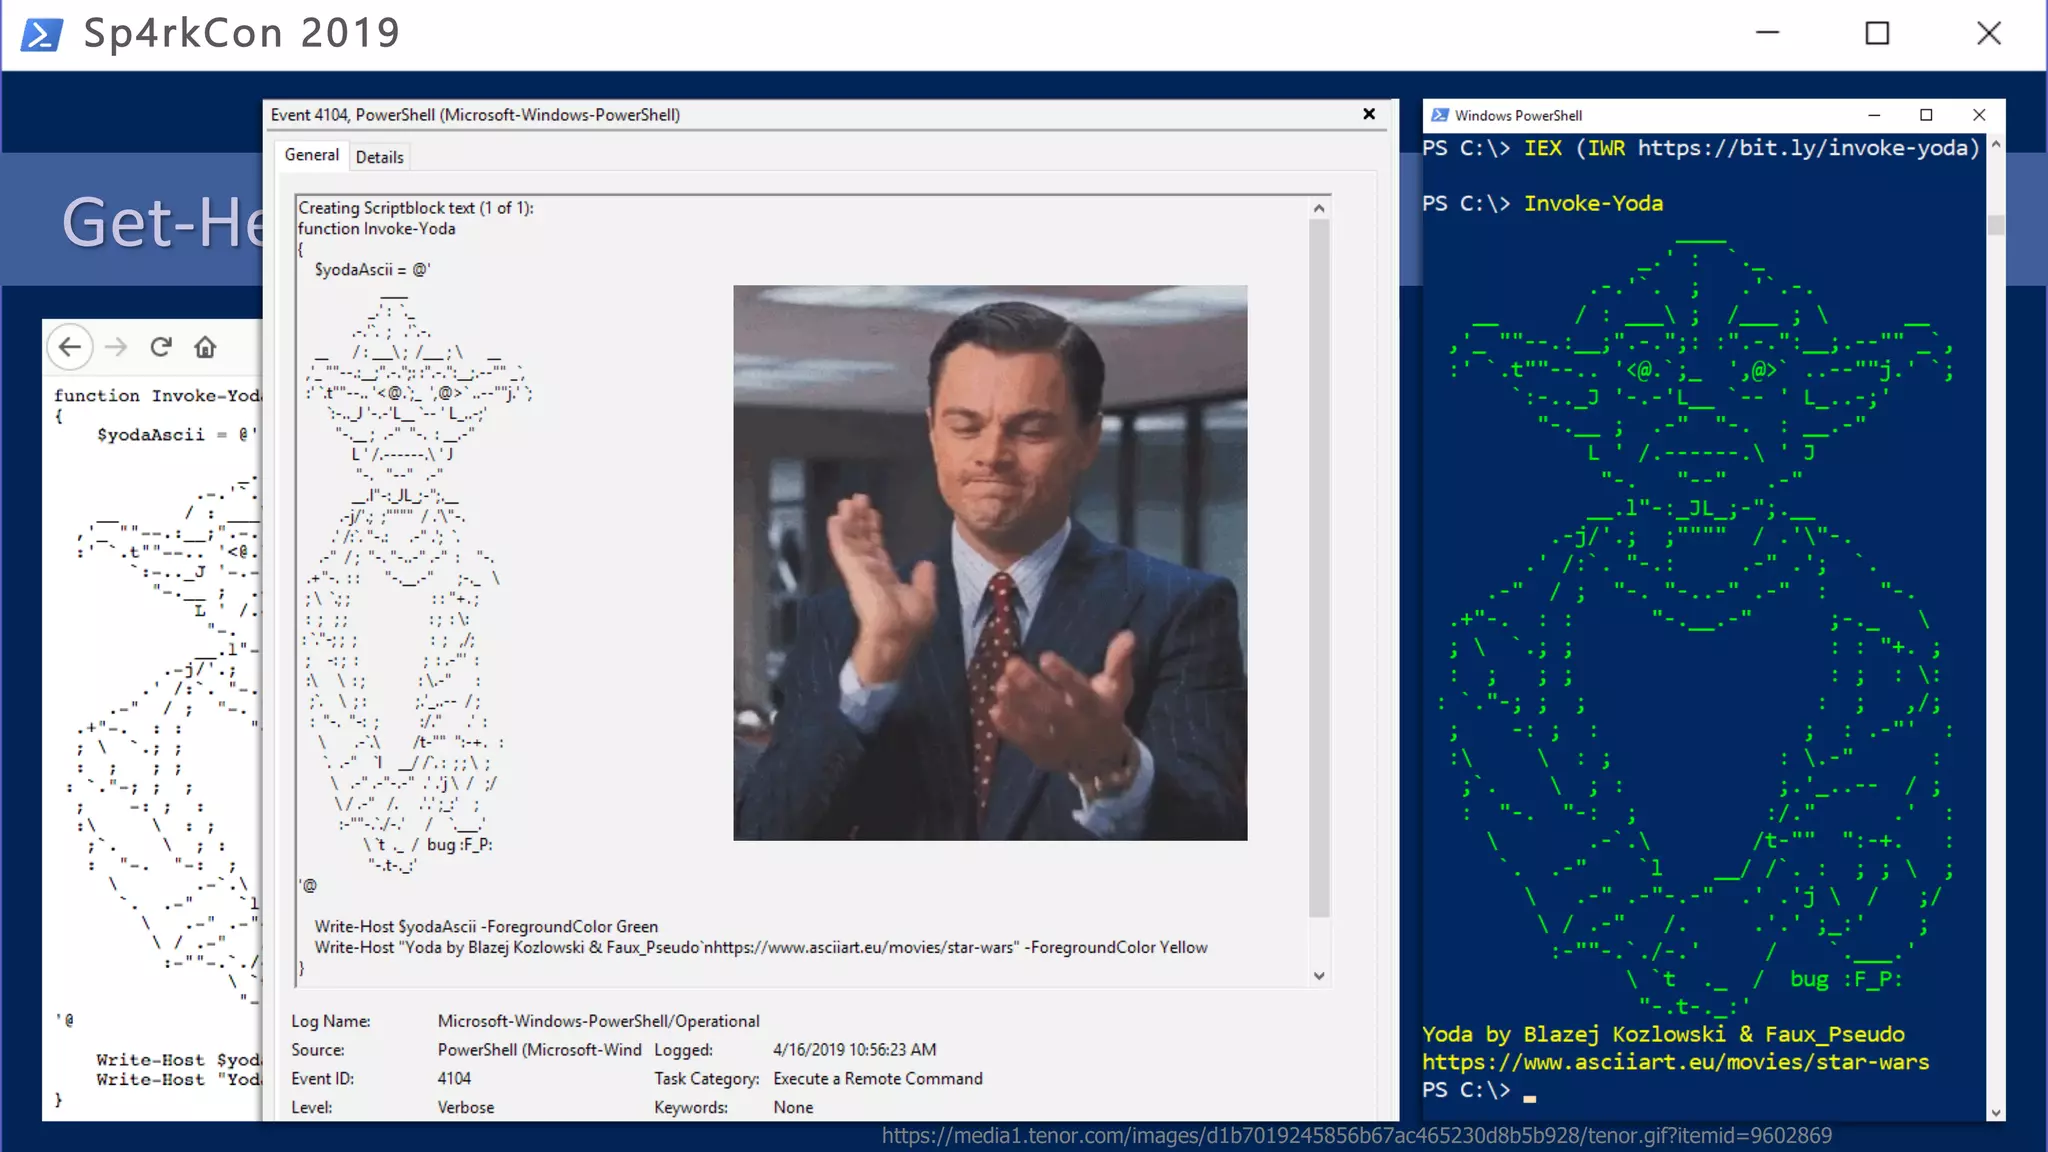The width and height of the screenshot is (2048, 1152).
Task: Click the Level value 'Verbose'
Action: pos(466,1108)
